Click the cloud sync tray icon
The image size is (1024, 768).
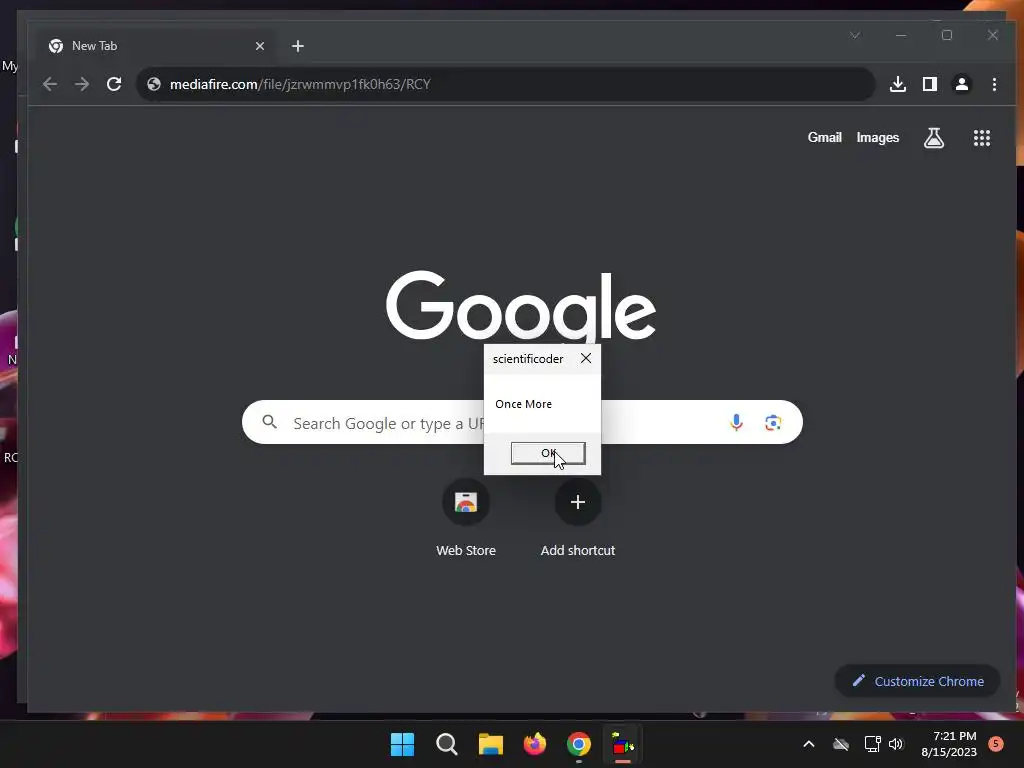(841, 744)
